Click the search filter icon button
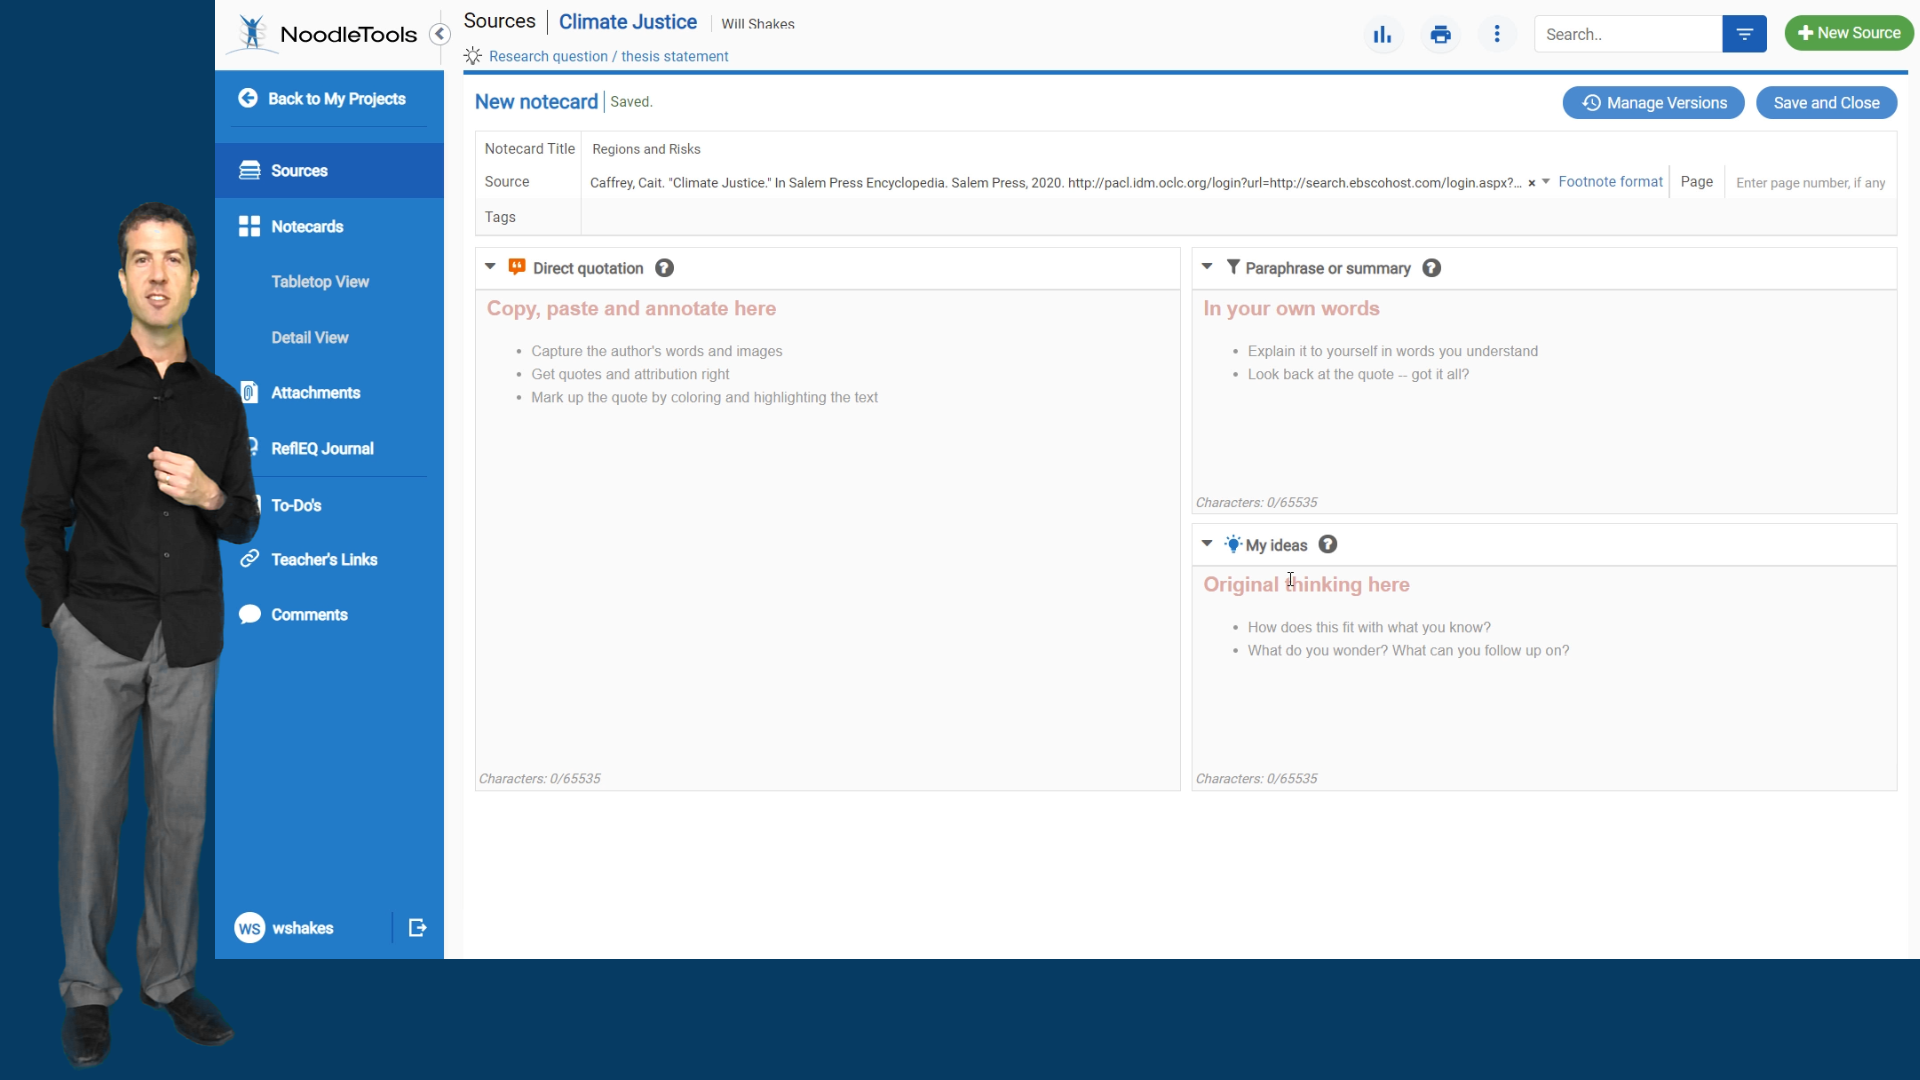The image size is (1920, 1080). click(1744, 35)
